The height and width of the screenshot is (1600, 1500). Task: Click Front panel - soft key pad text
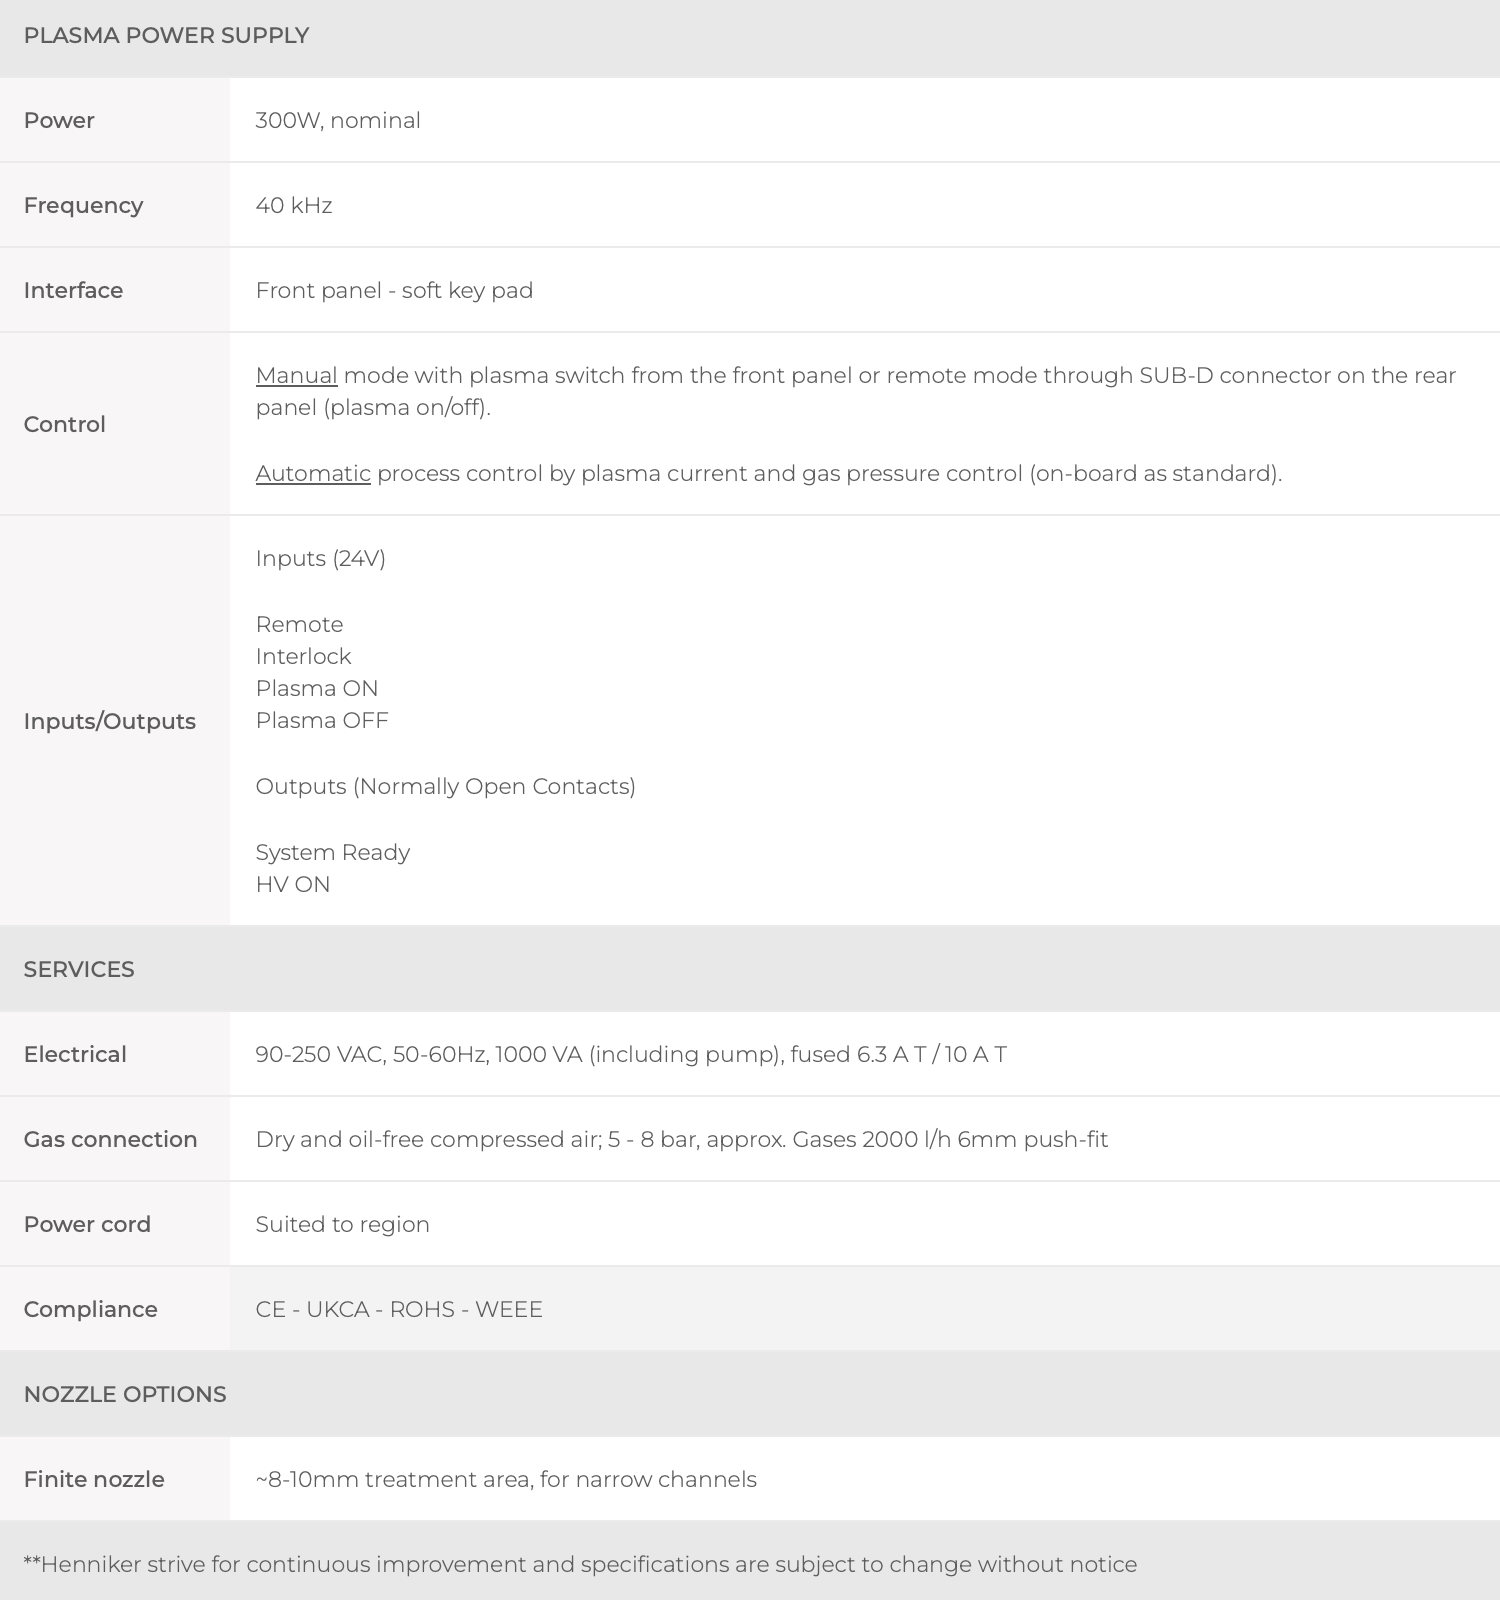pos(394,290)
